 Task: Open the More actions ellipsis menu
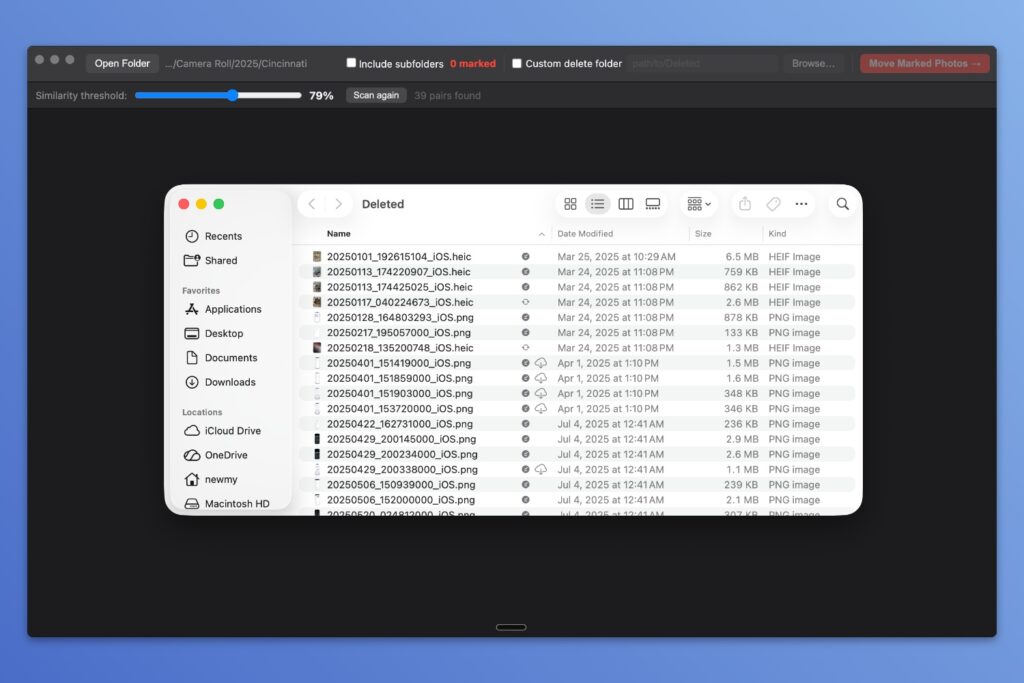tap(801, 204)
